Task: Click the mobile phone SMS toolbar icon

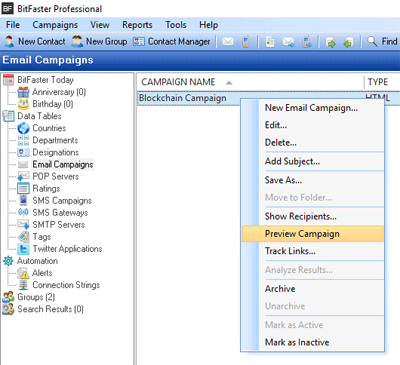Action: (x=246, y=42)
